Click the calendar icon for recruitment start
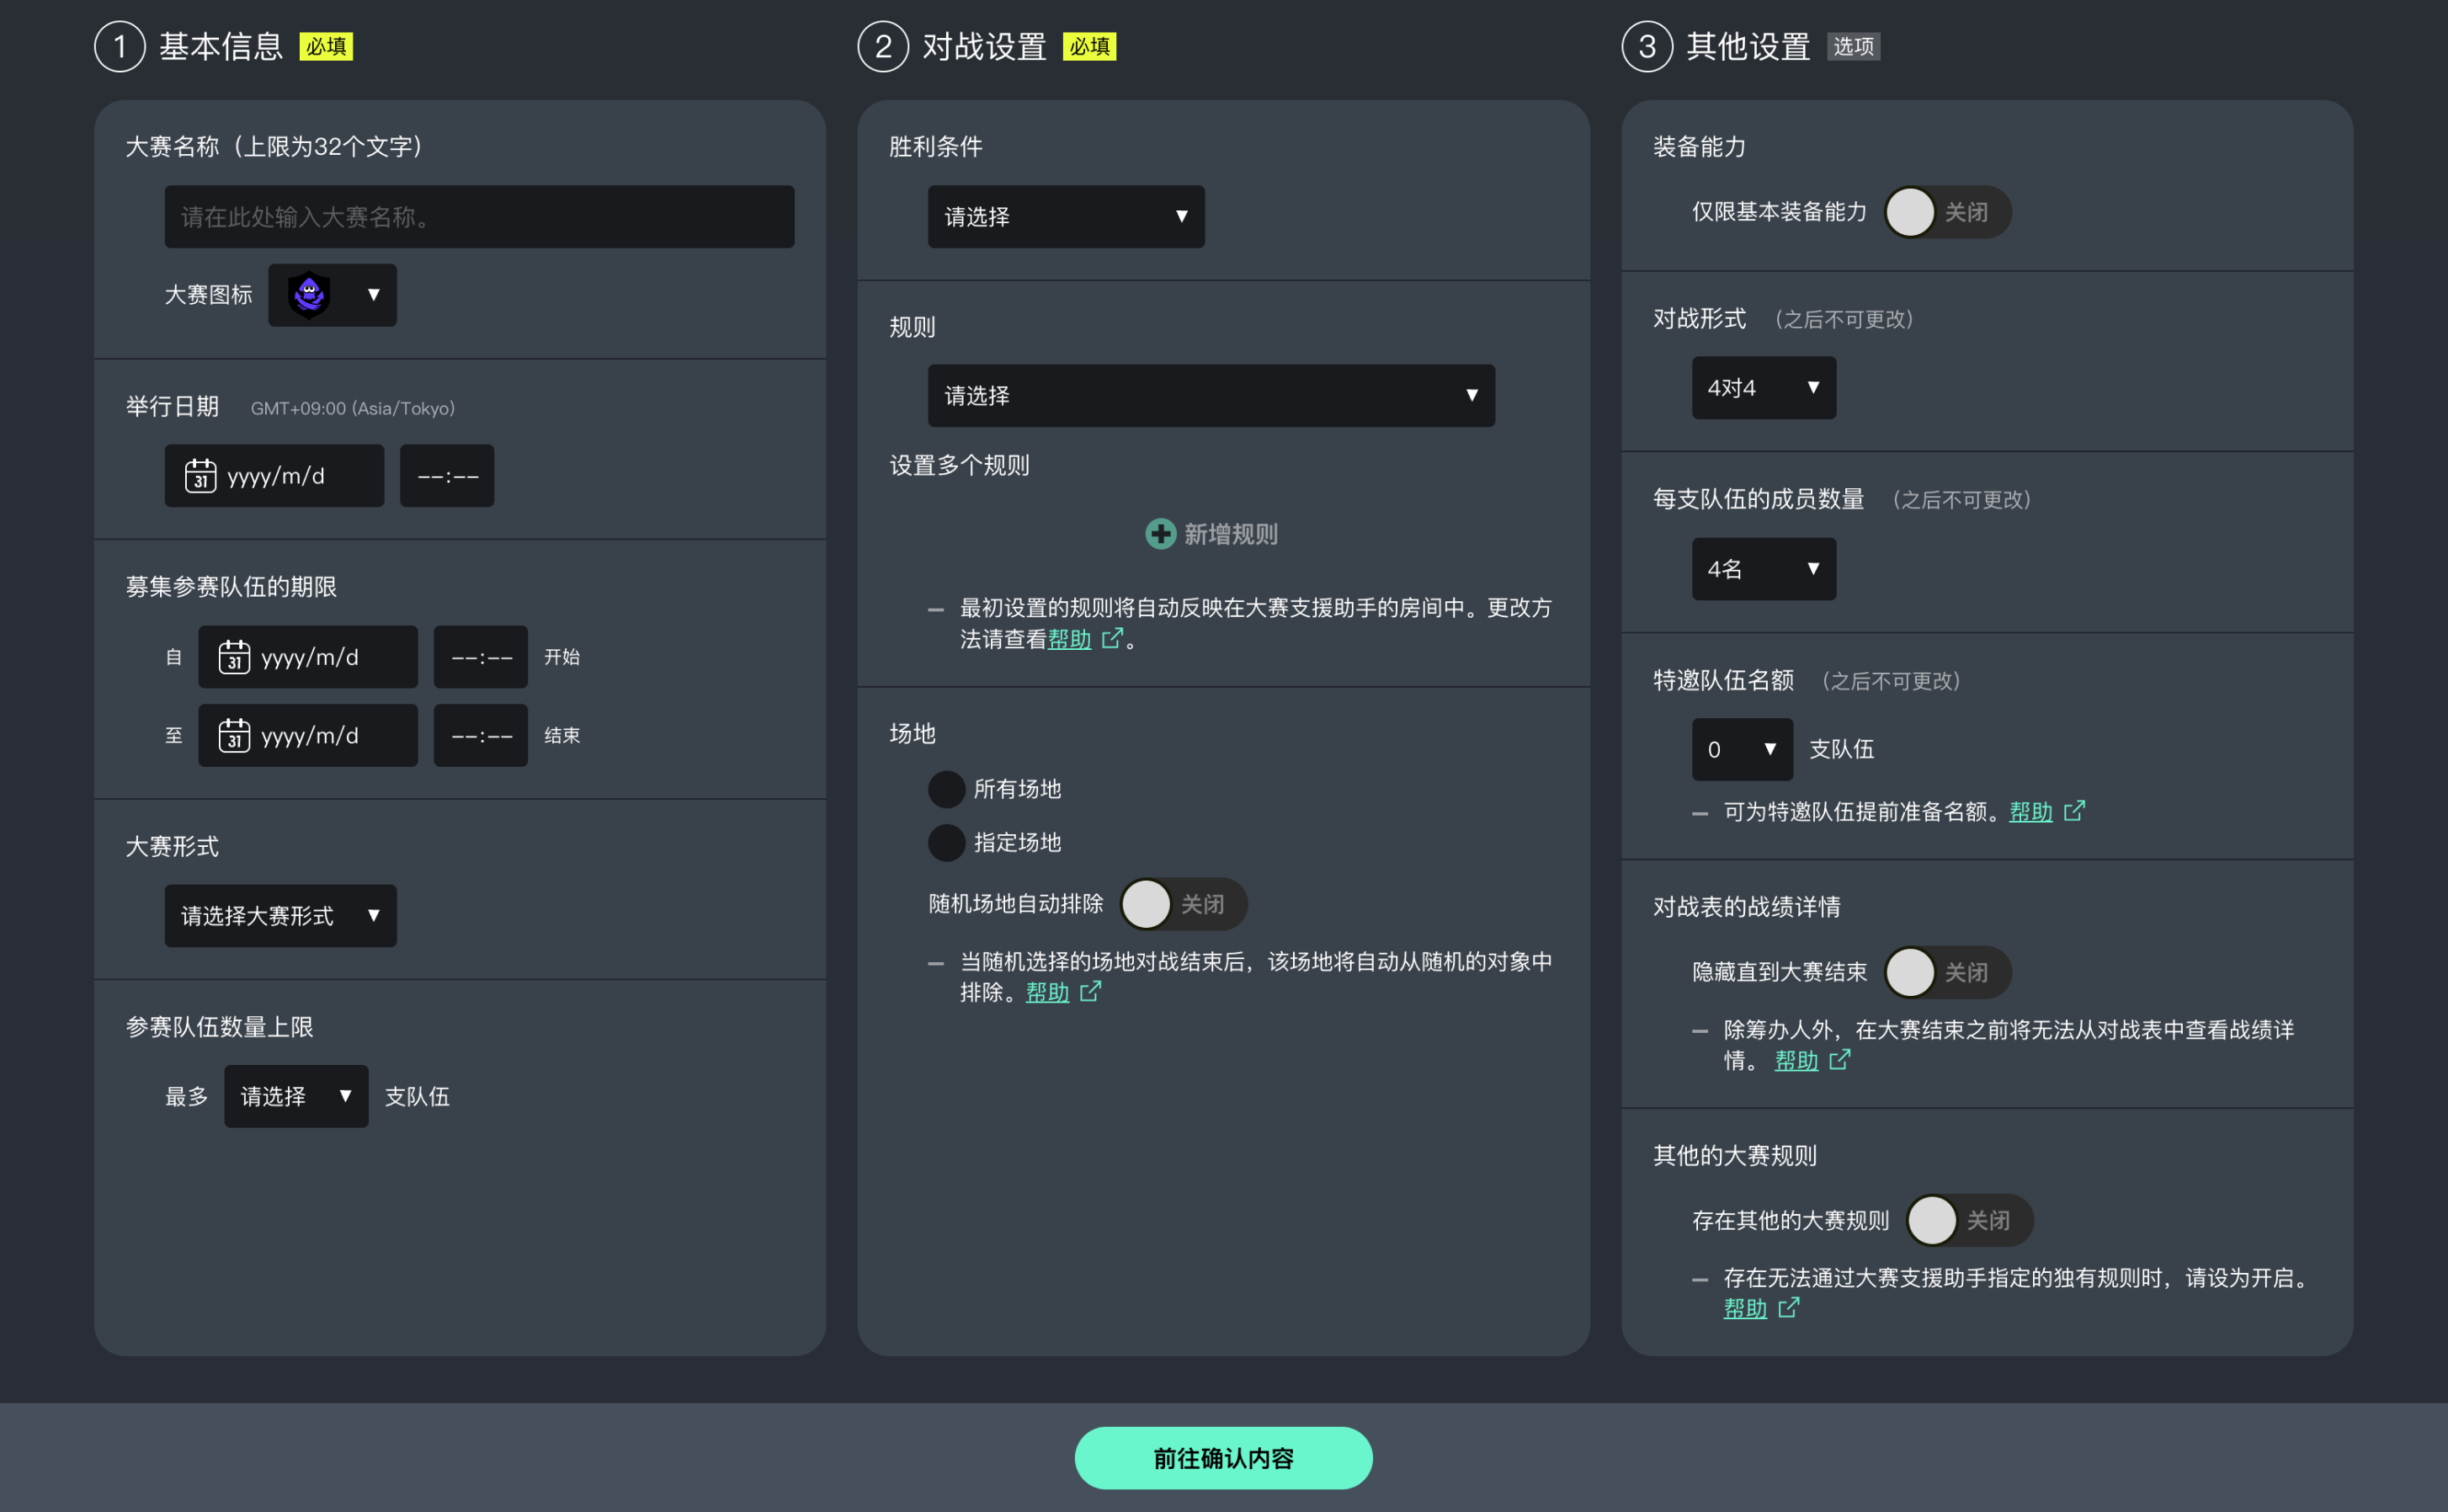The image size is (2448, 1512). (232, 658)
